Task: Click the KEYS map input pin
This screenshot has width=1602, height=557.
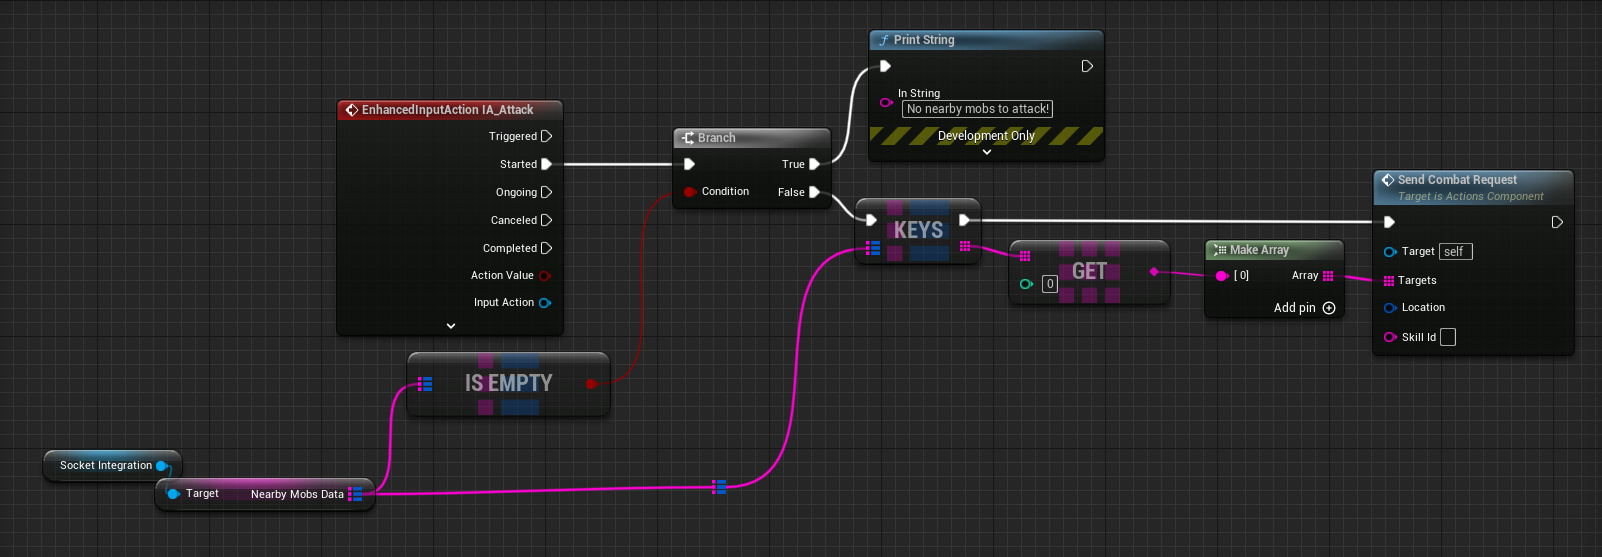Action: click(873, 247)
